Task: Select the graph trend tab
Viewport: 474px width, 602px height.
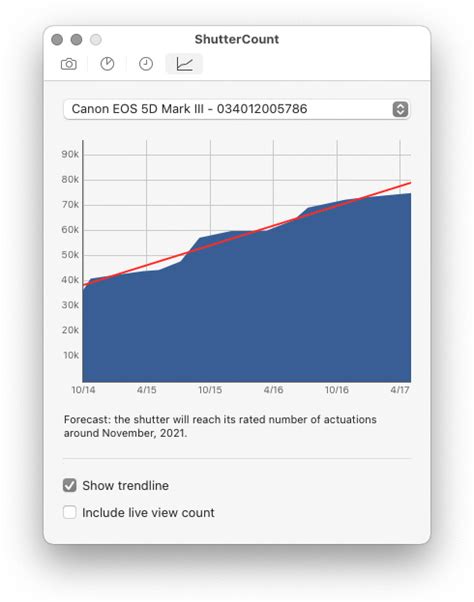Action: [x=184, y=64]
